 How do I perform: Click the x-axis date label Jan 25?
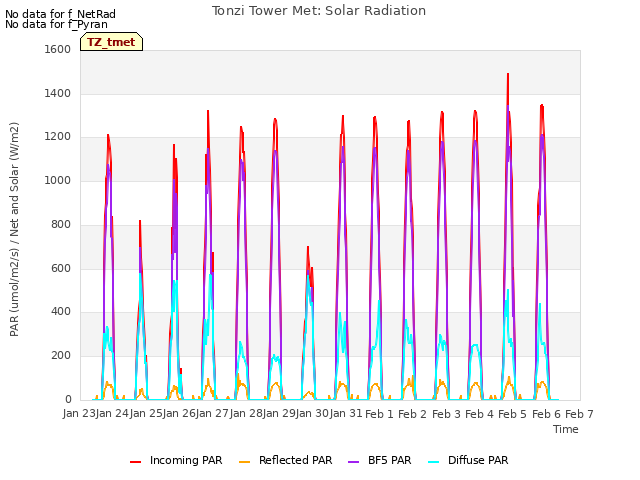click(x=146, y=413)
